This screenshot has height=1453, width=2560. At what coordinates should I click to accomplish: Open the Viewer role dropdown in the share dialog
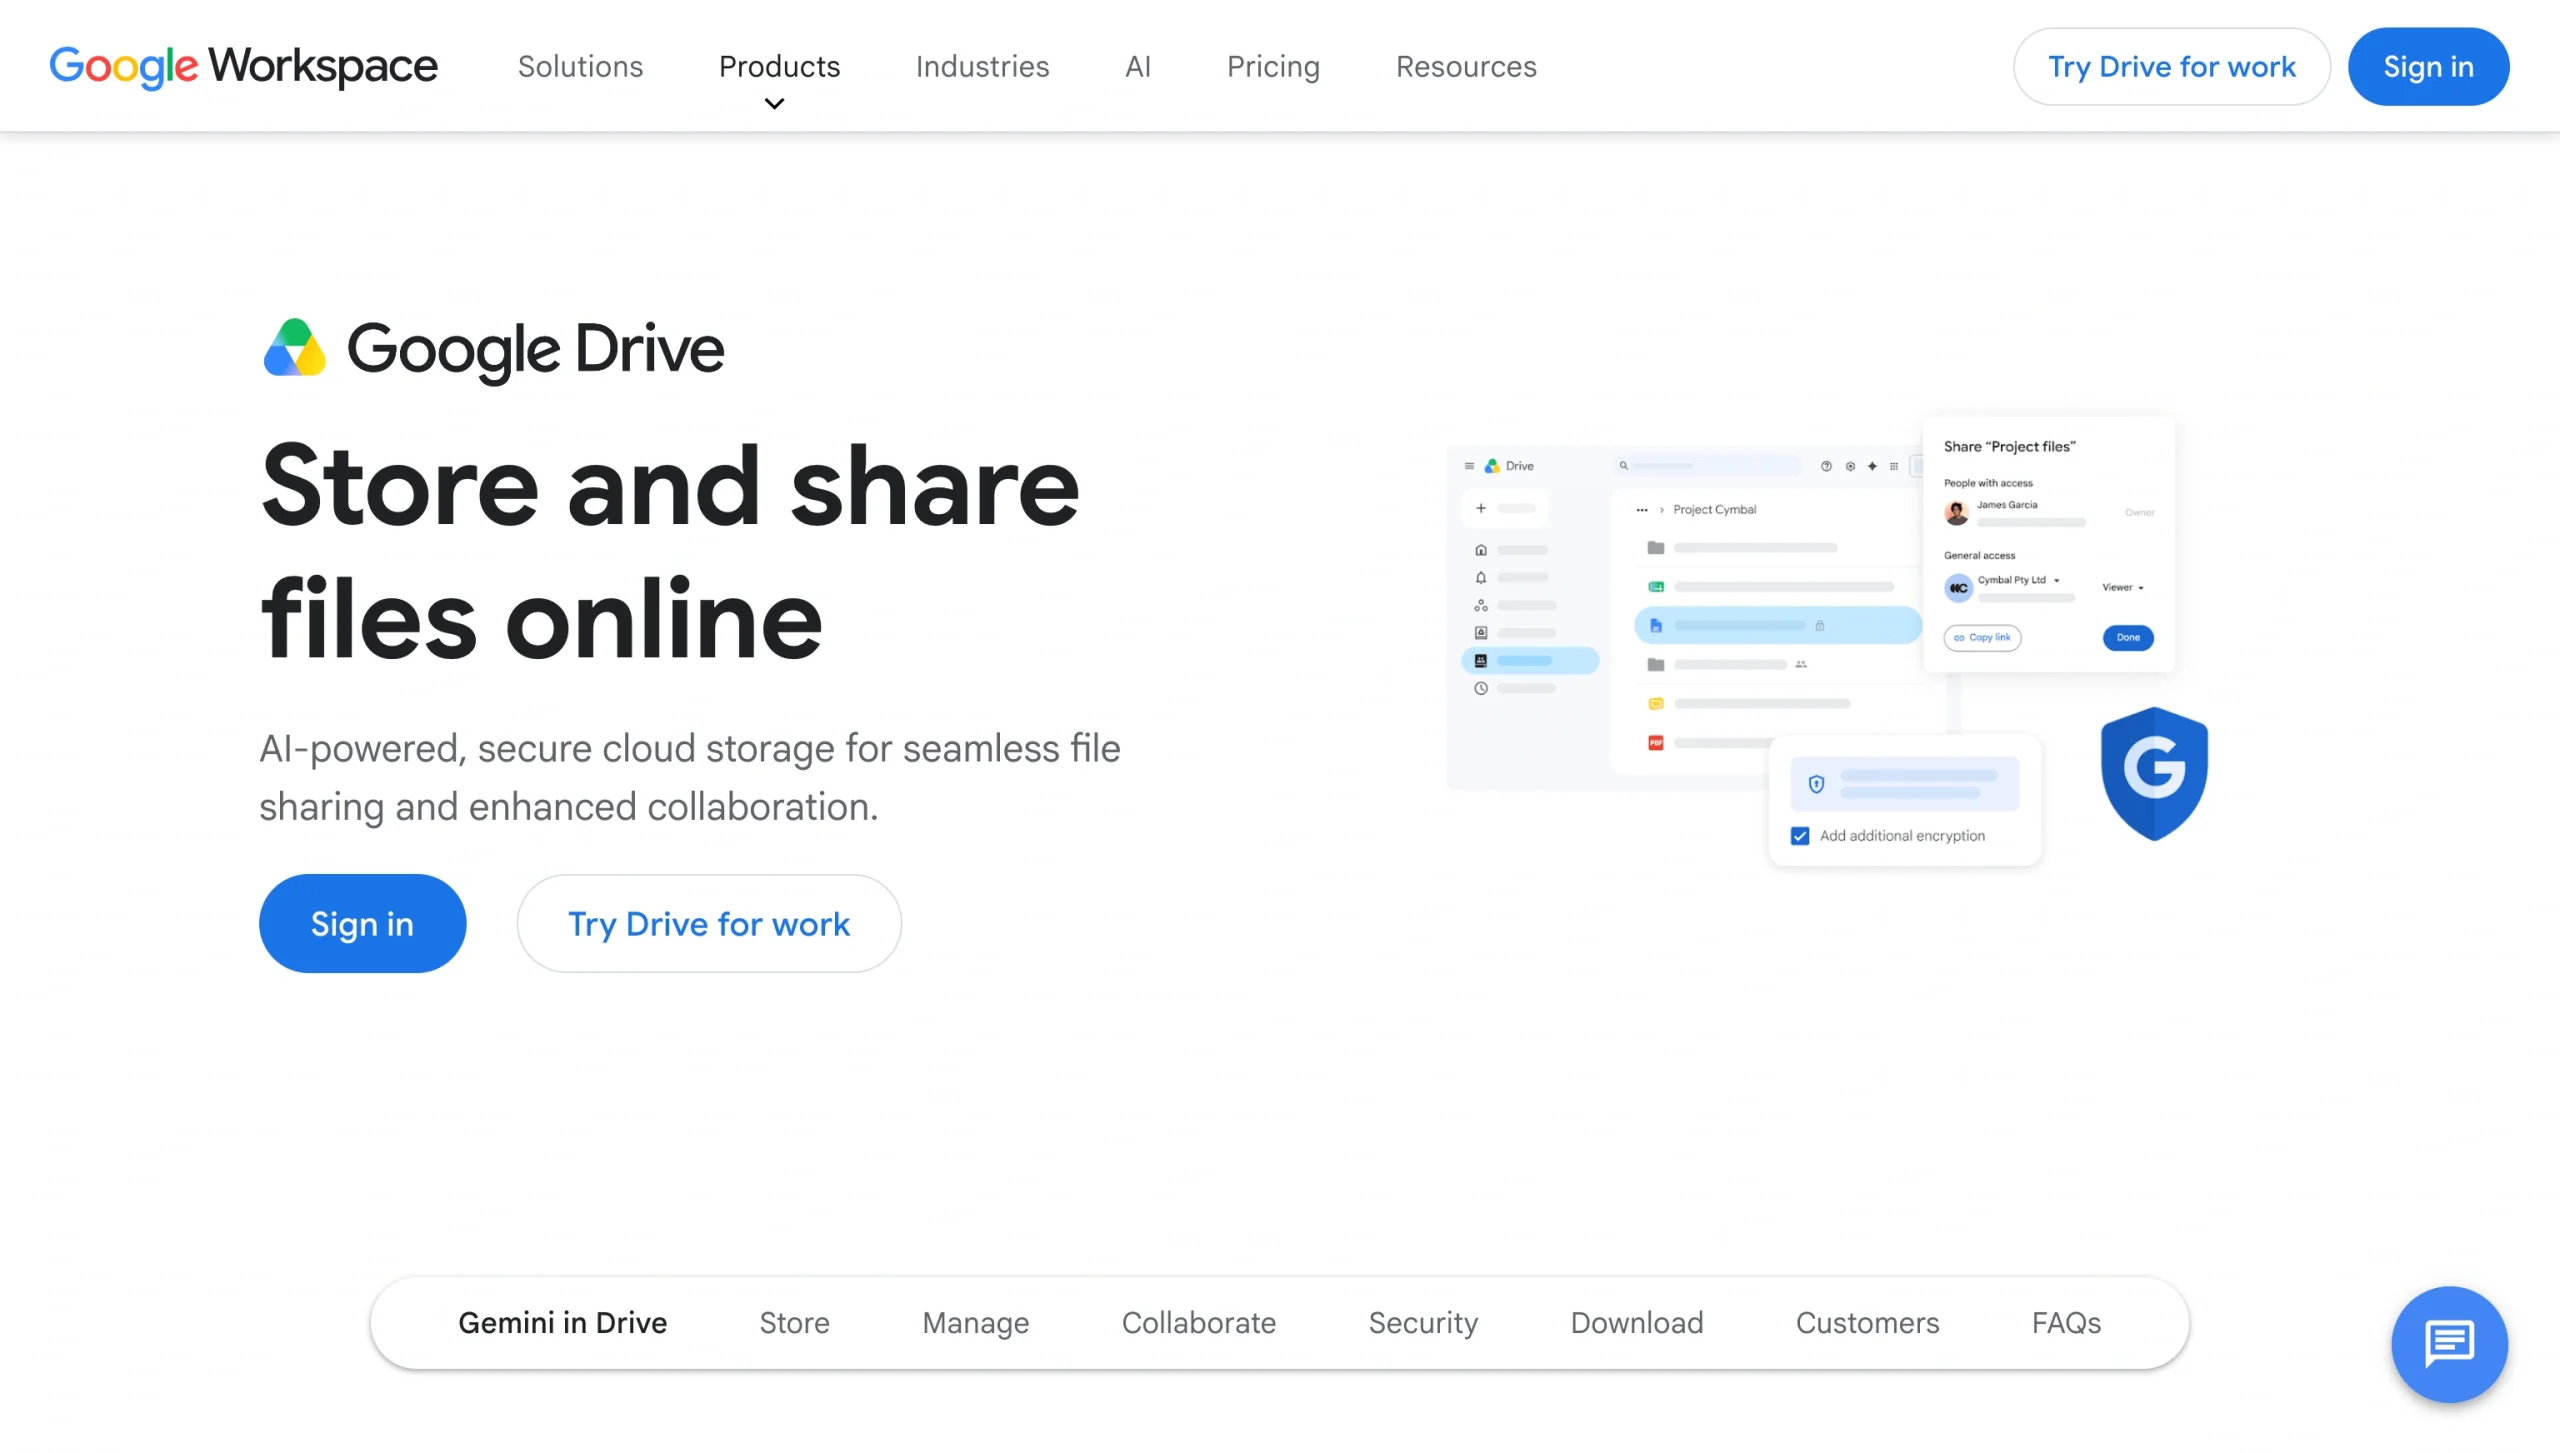tap(2122, 588)
